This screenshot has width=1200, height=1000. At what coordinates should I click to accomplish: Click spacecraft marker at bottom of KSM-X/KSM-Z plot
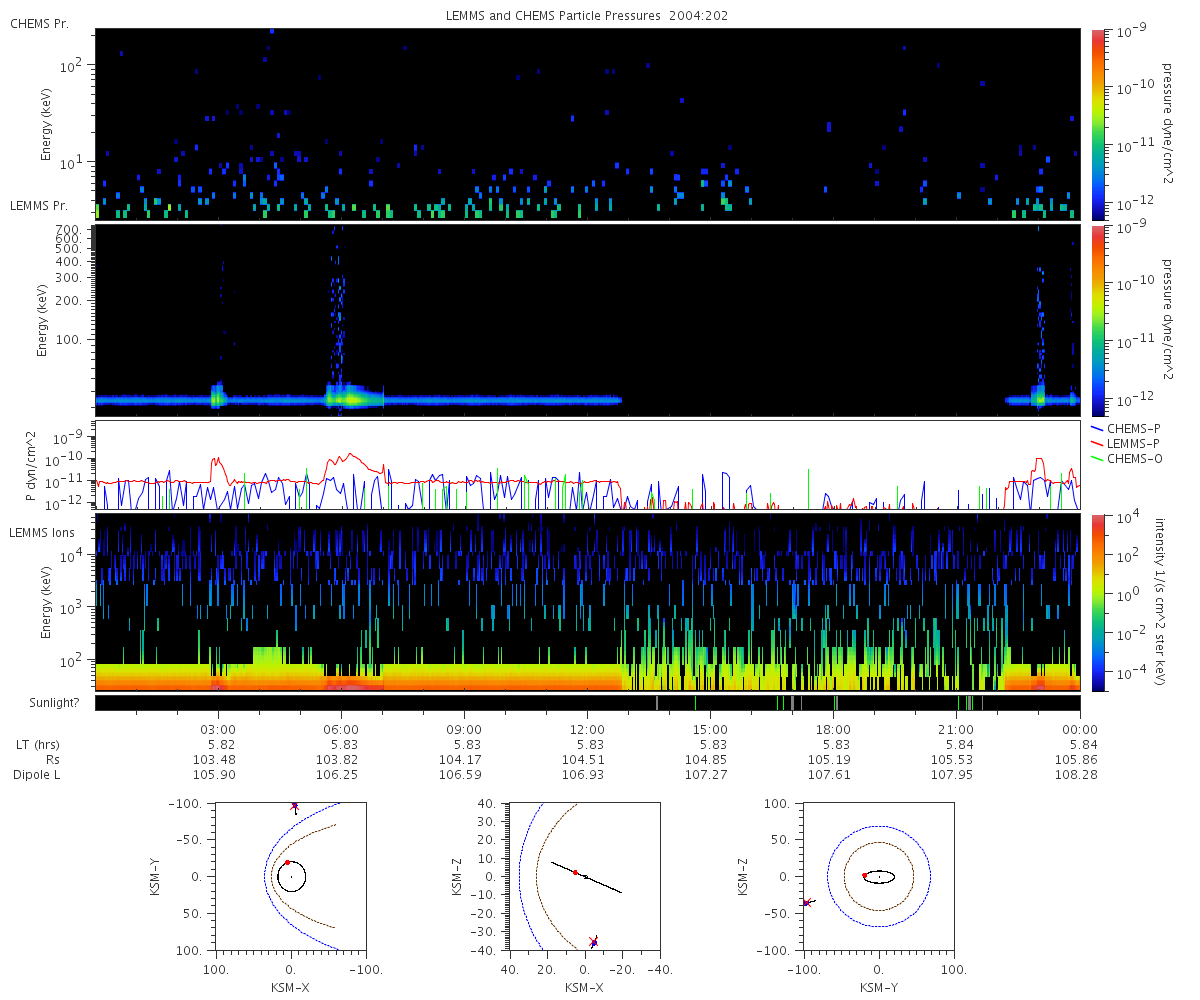pyautogui.click(x=594, y=941)
